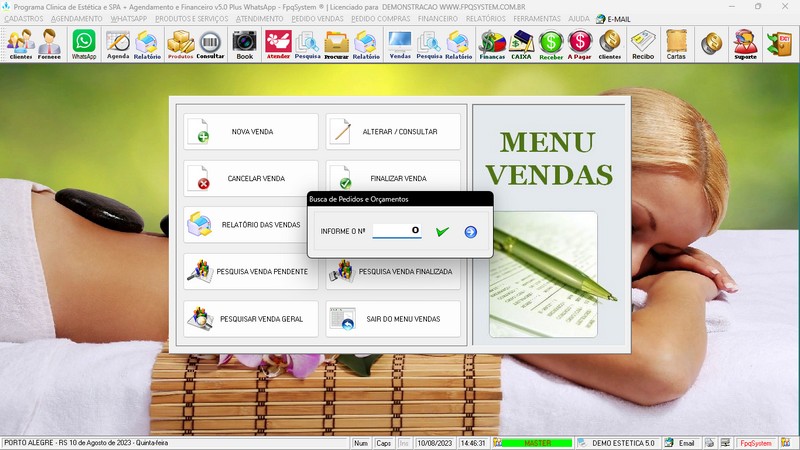
Task: Click the PESQUISAR VENDA GERAL button
Action: [251, 319]
